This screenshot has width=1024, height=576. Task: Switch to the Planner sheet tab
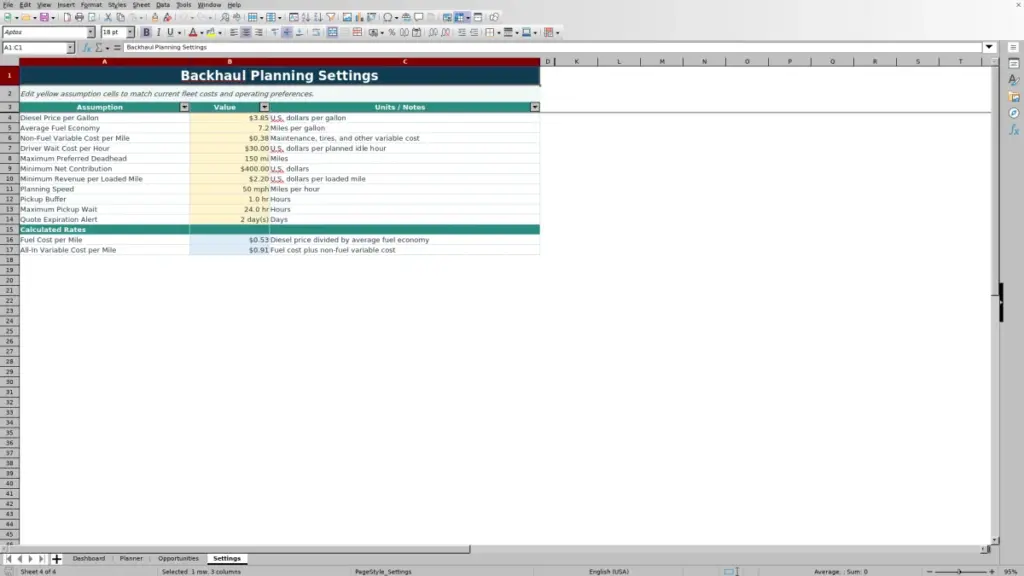coord(131,558)
